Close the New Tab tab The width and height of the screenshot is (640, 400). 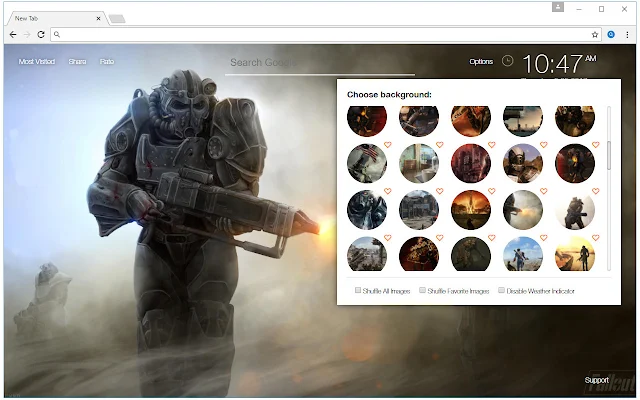[98, 18]
